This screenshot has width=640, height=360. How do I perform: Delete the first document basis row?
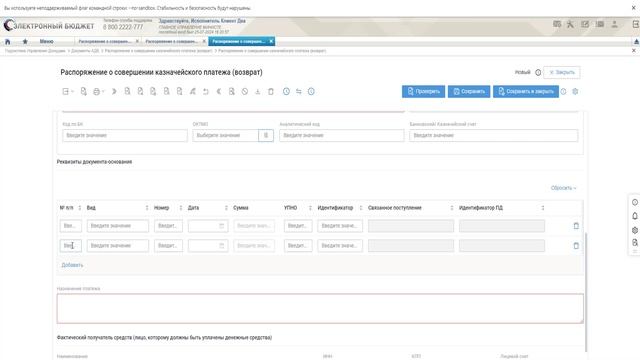coord(576,226)
